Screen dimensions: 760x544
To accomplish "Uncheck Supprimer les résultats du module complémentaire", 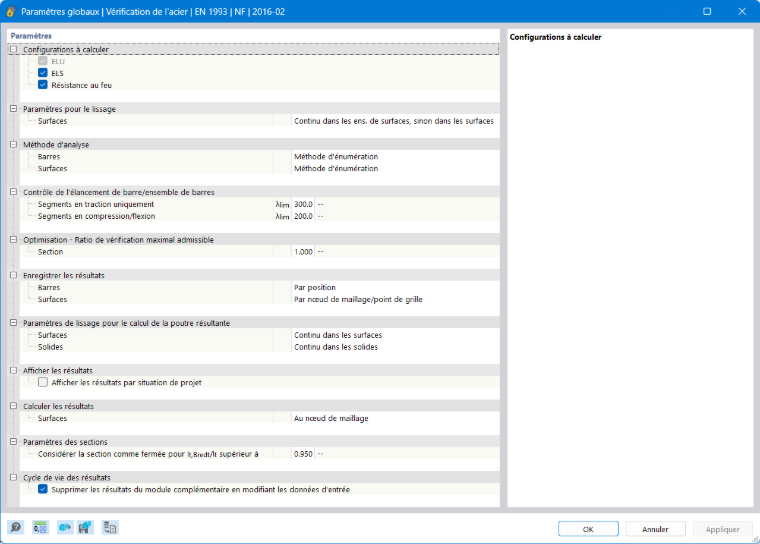I will tap(43, 489).
